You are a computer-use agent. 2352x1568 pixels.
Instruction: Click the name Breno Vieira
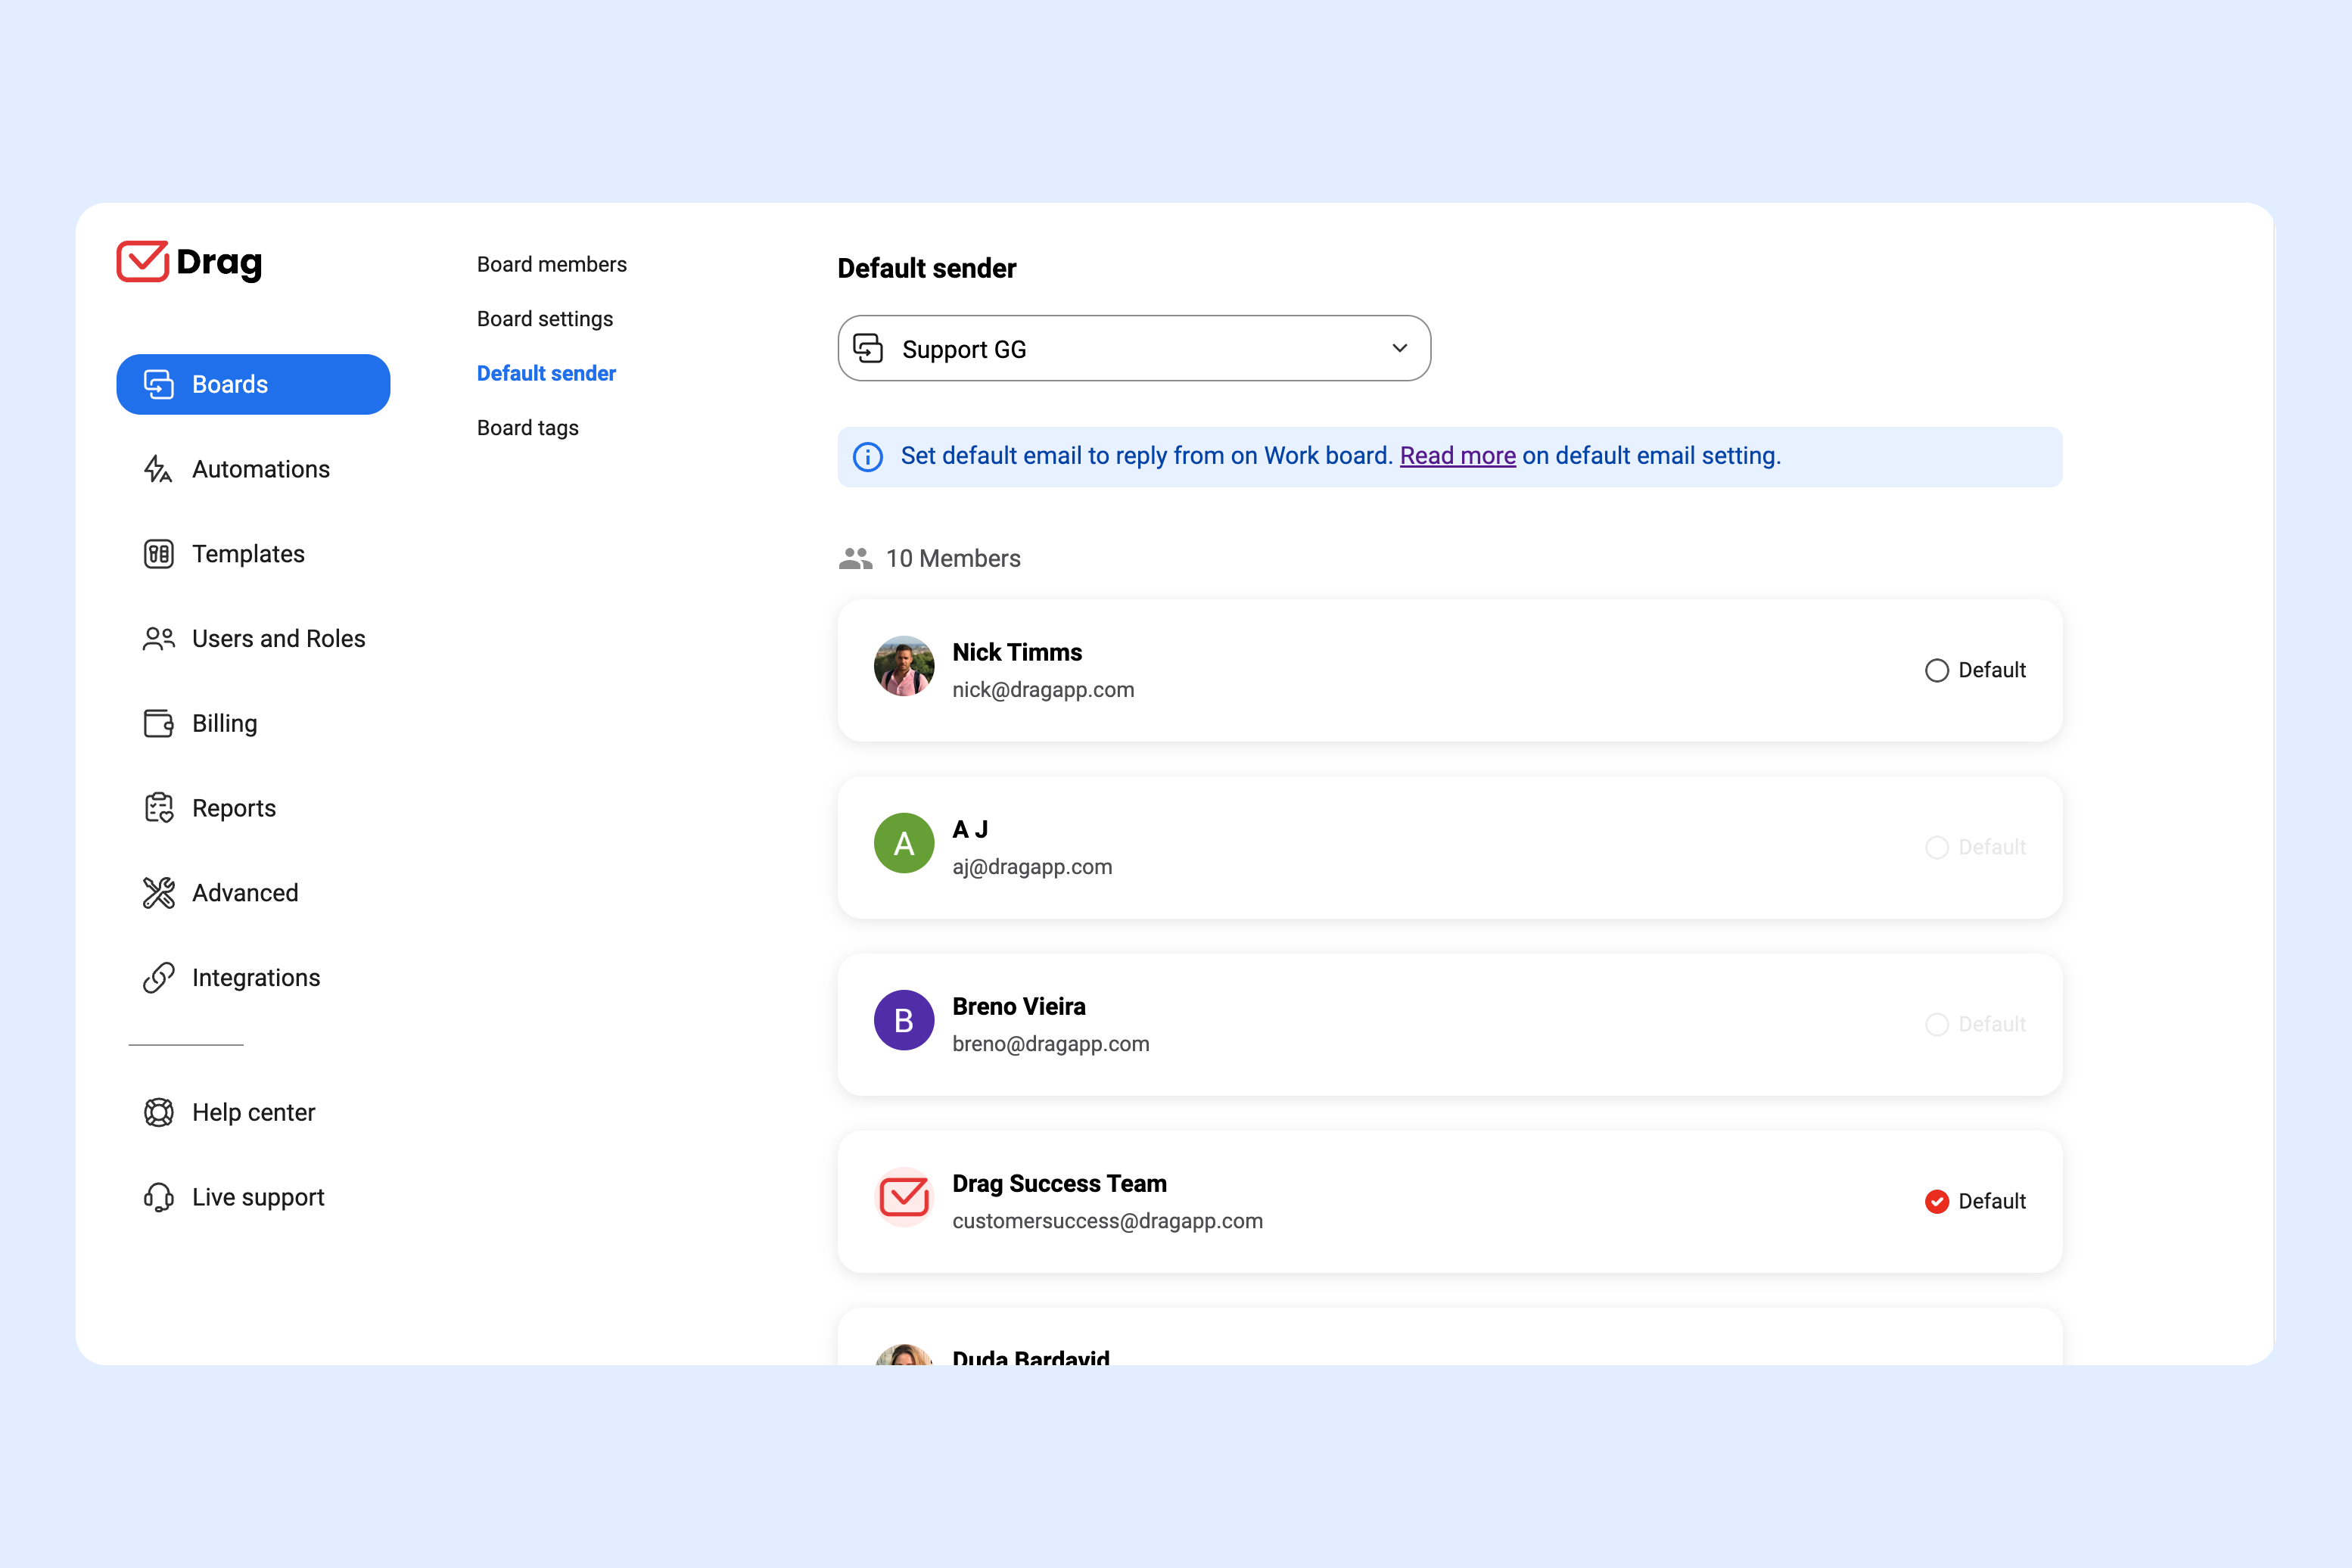pyautogui.click(x=1019, y=1006)
